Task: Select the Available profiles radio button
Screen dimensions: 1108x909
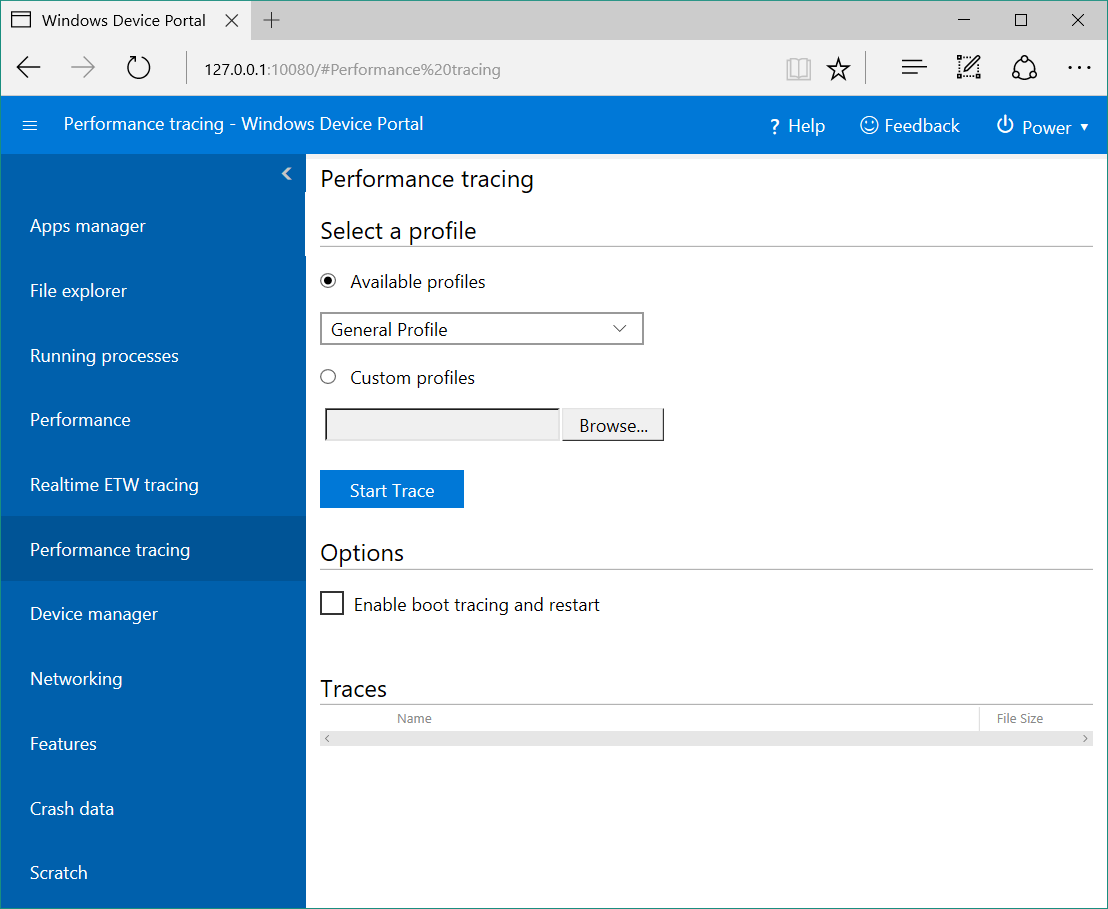Action: pyautogui.click(x=328, y=281)
